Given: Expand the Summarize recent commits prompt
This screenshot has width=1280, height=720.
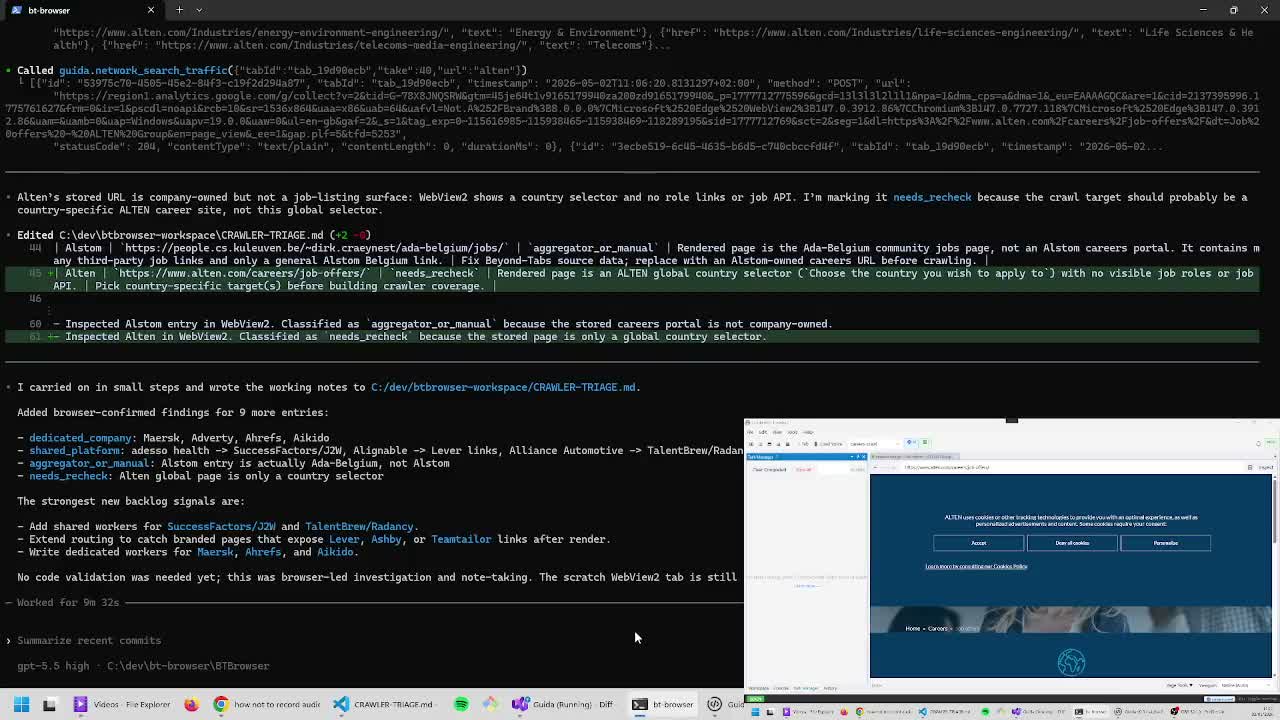Looking at the screenshot, I should tap(89, 640).
